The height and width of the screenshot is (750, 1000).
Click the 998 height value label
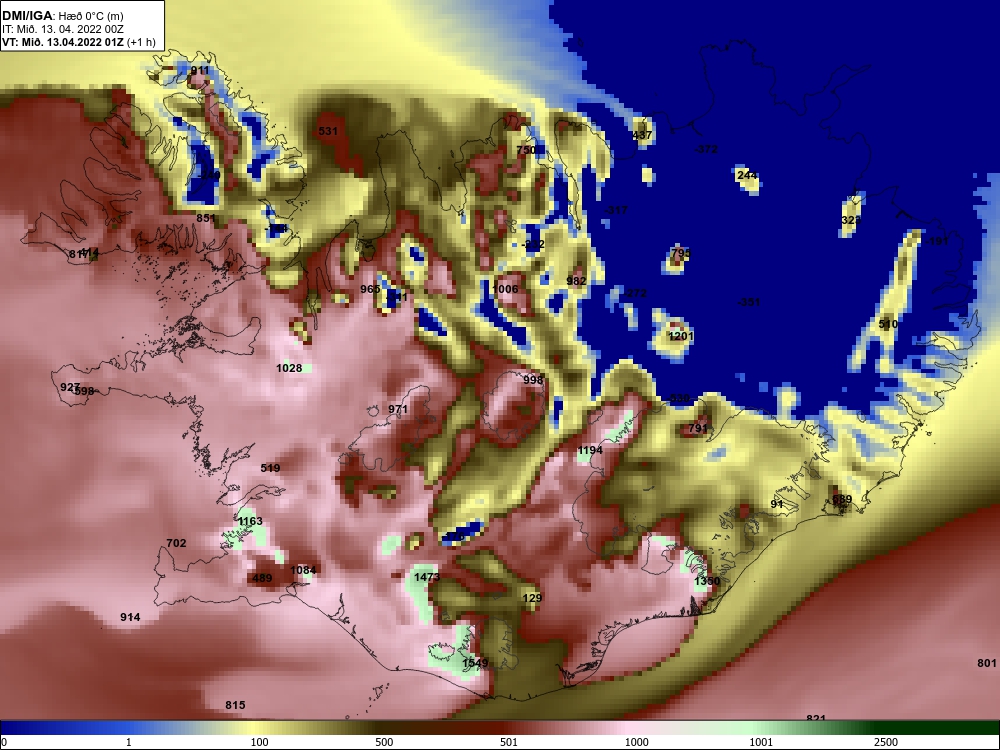pos(533,380)
